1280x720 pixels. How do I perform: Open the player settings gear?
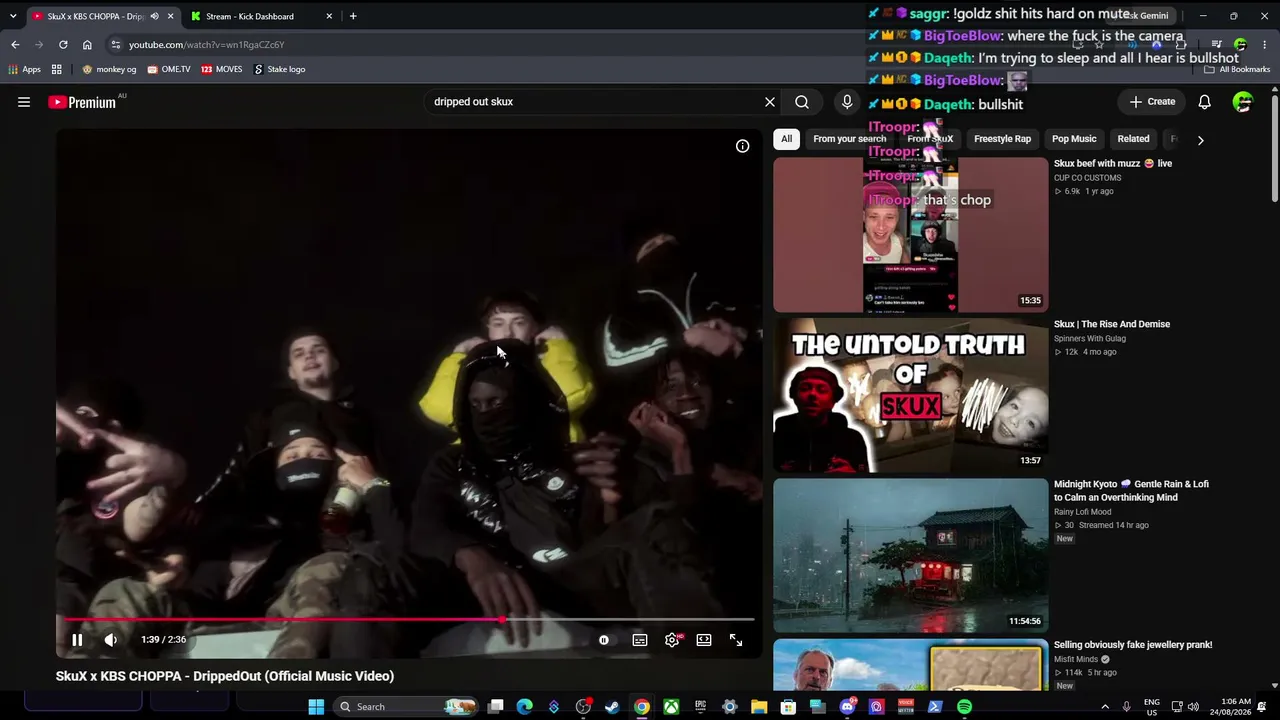[672, 640]
